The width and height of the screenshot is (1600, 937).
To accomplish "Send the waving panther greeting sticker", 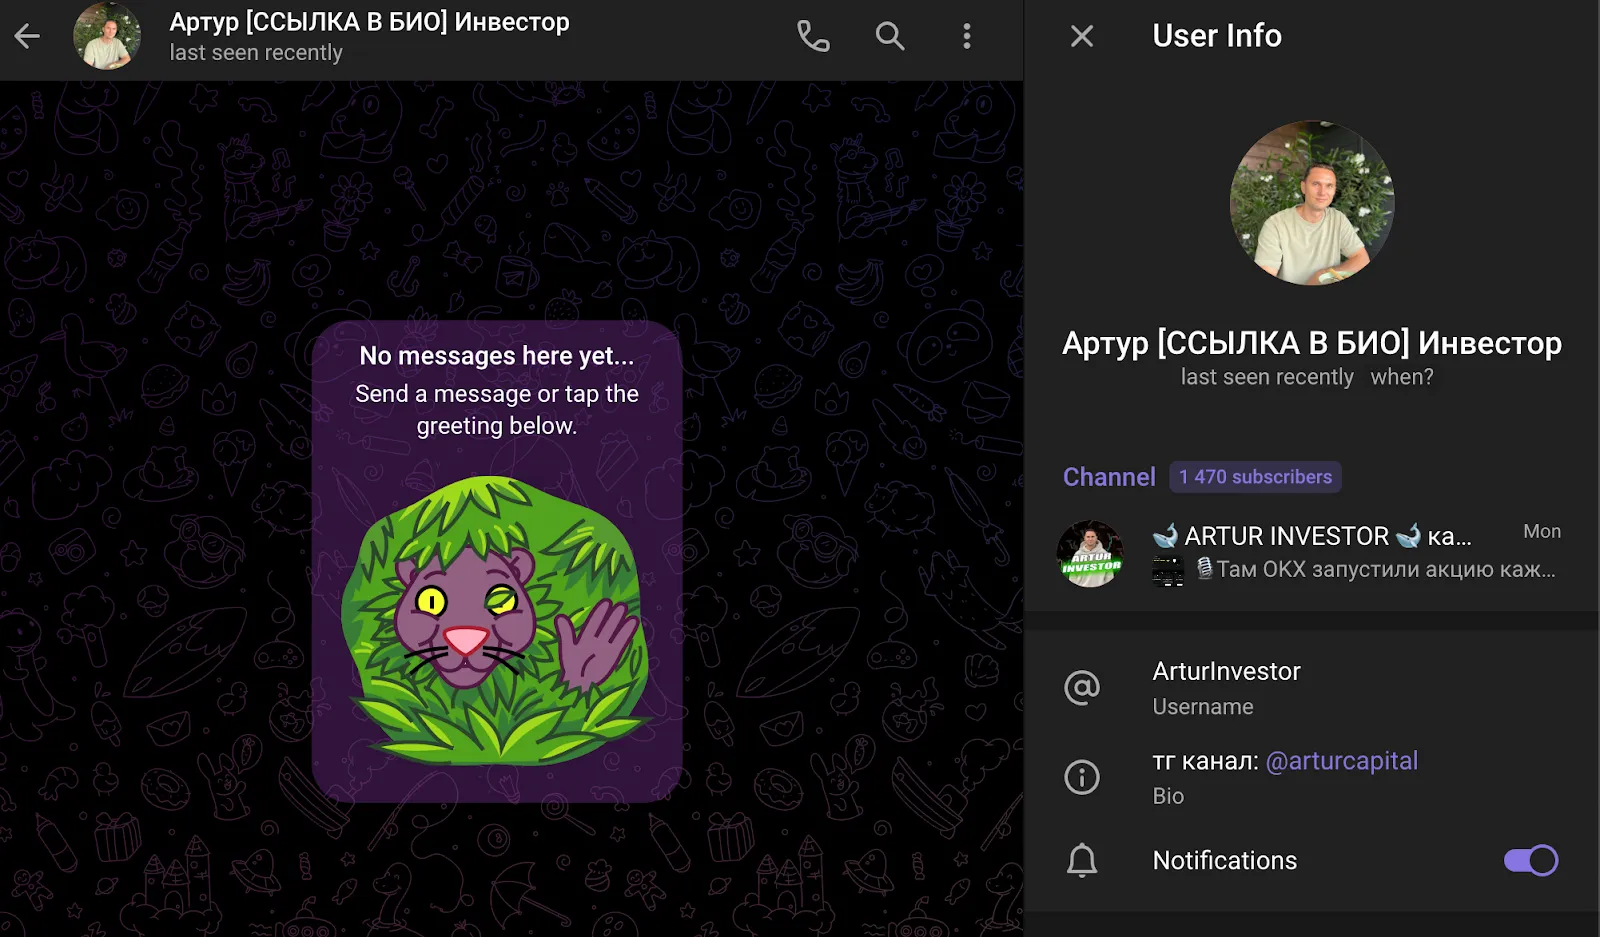I will pyautogui.click(x=497, y=621).
